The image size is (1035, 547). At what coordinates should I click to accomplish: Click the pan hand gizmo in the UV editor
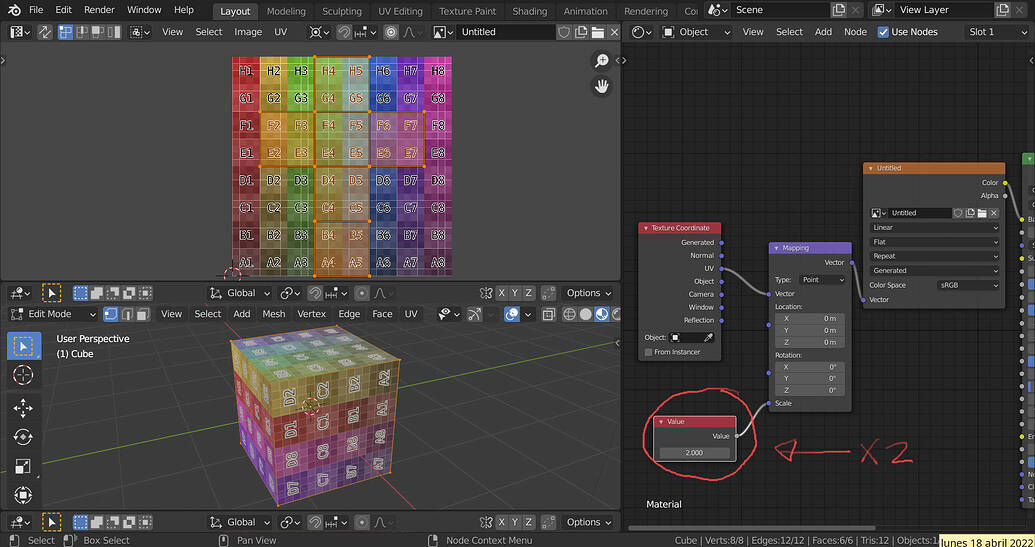(x=601, y=86)
